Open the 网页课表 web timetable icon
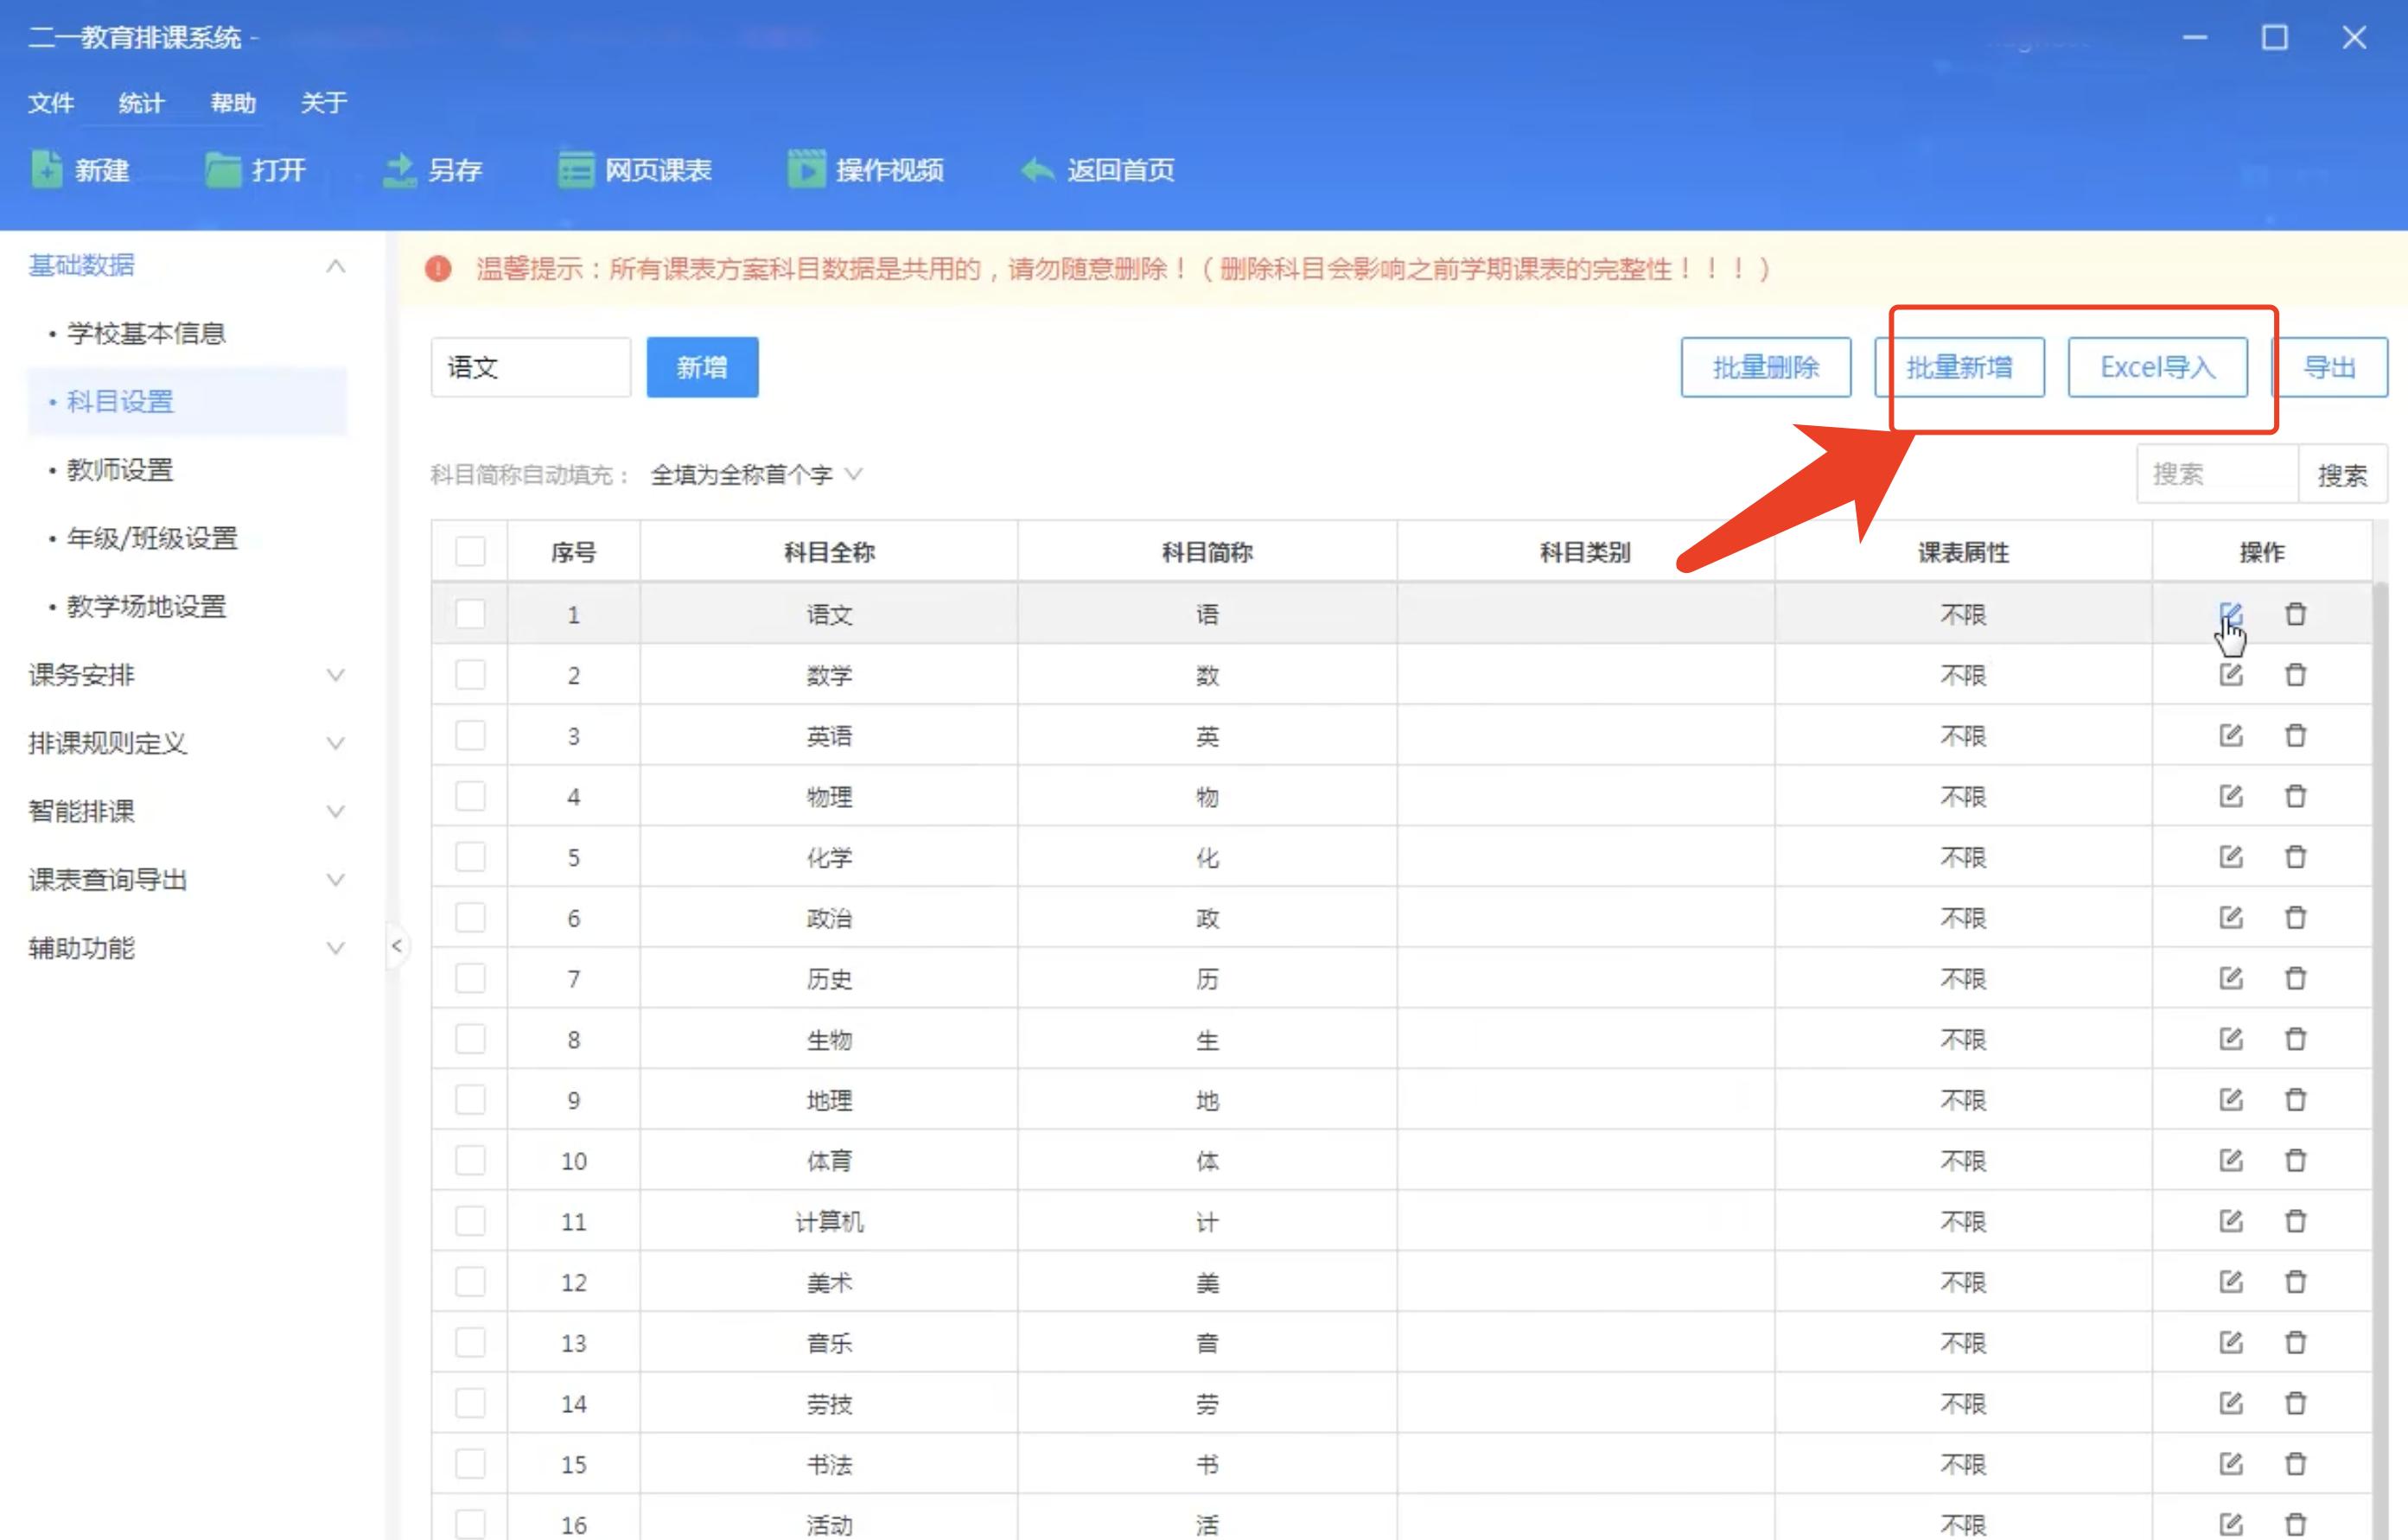The height and width of the screenshot is (1540, 2408). tap(636, 170)
